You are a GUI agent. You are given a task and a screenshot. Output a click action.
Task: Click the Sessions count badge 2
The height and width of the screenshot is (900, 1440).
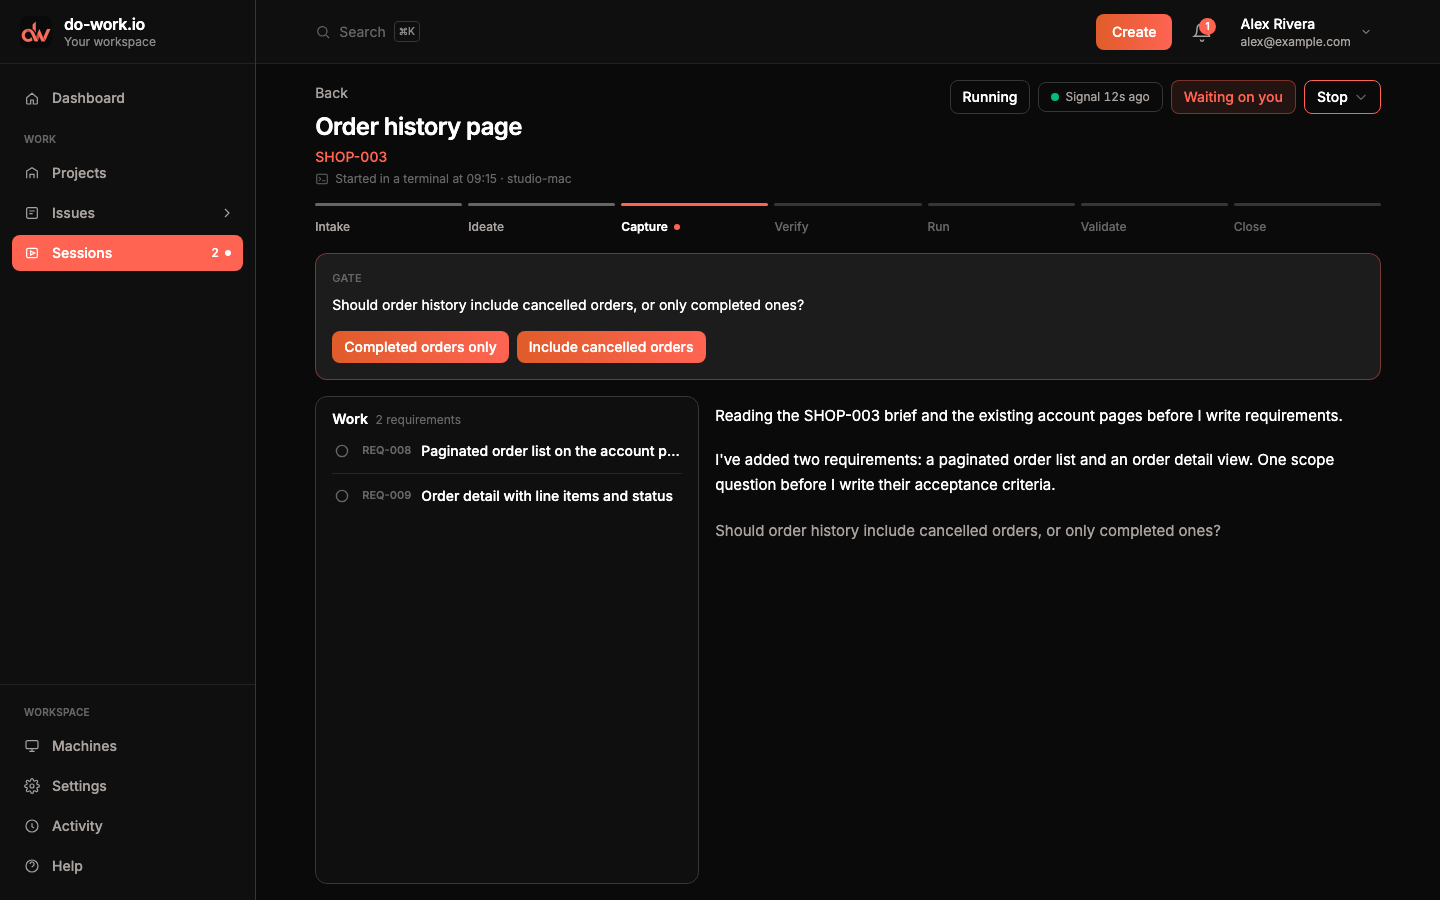click(215, 253)
